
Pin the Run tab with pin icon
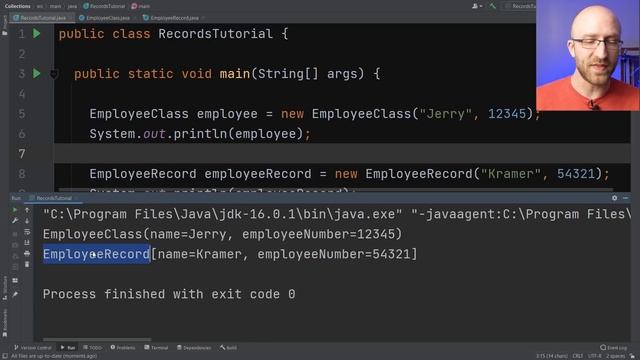pyautogui.click(x=15, y=294)
